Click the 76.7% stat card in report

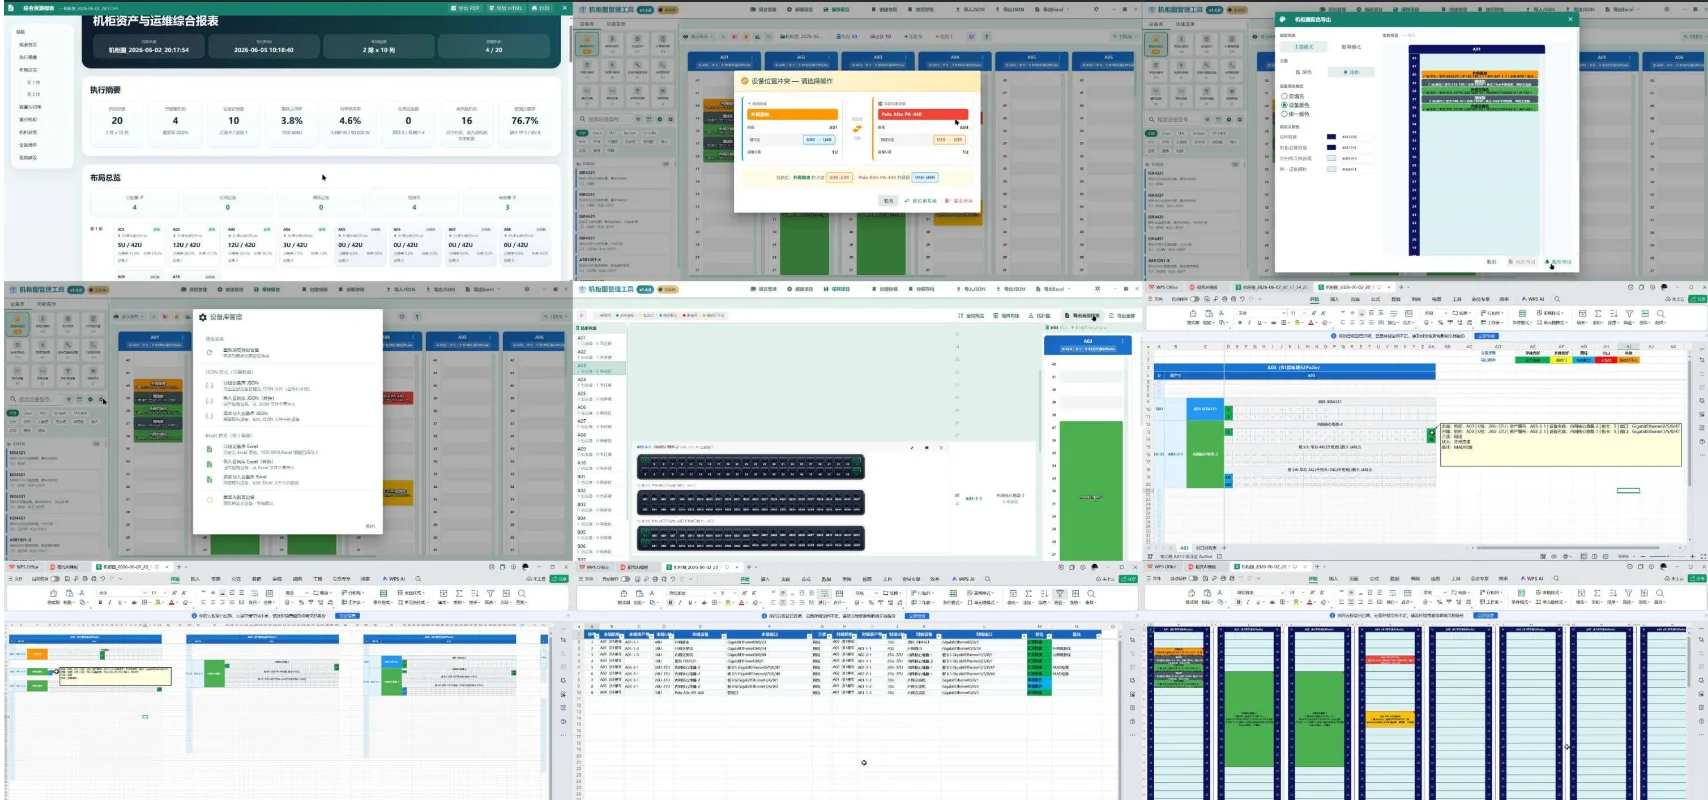525,124
